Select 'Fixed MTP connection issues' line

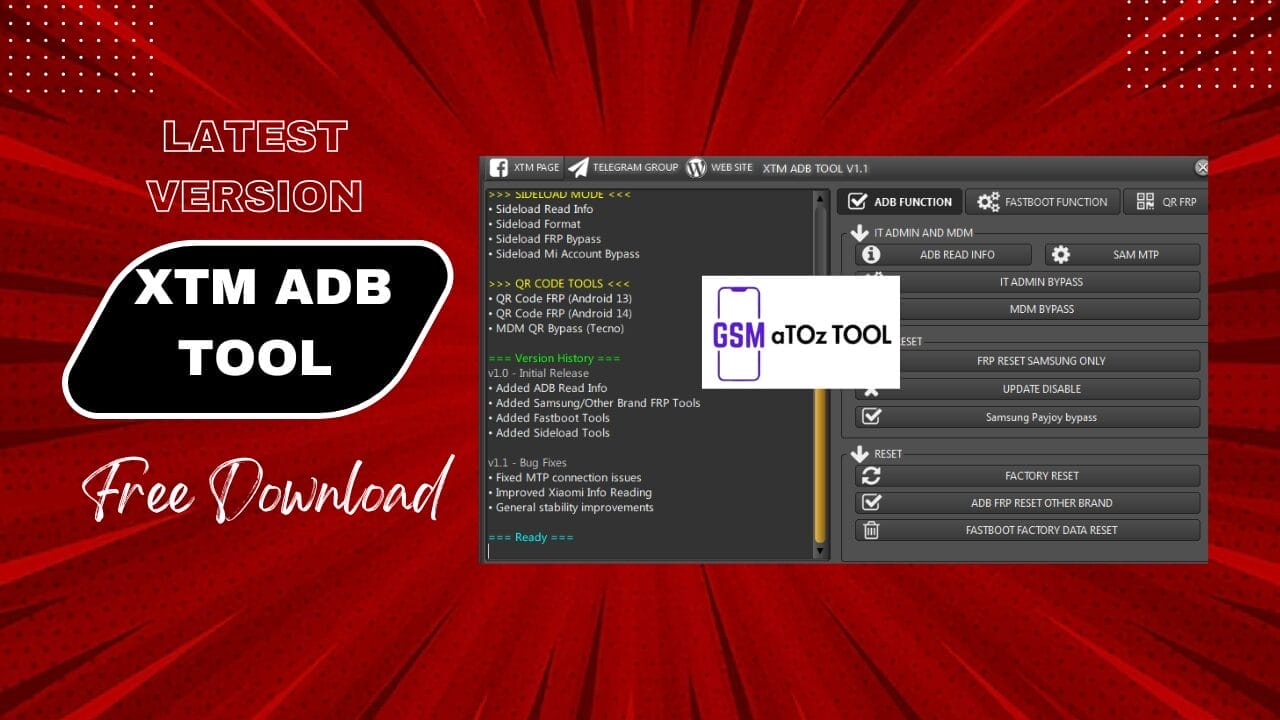point(565,478)
